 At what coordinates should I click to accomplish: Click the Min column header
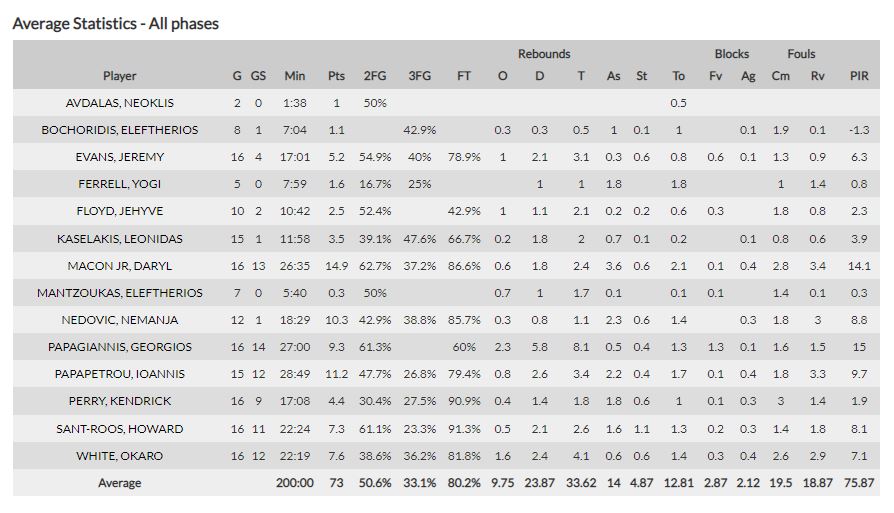tap(295, 76)
